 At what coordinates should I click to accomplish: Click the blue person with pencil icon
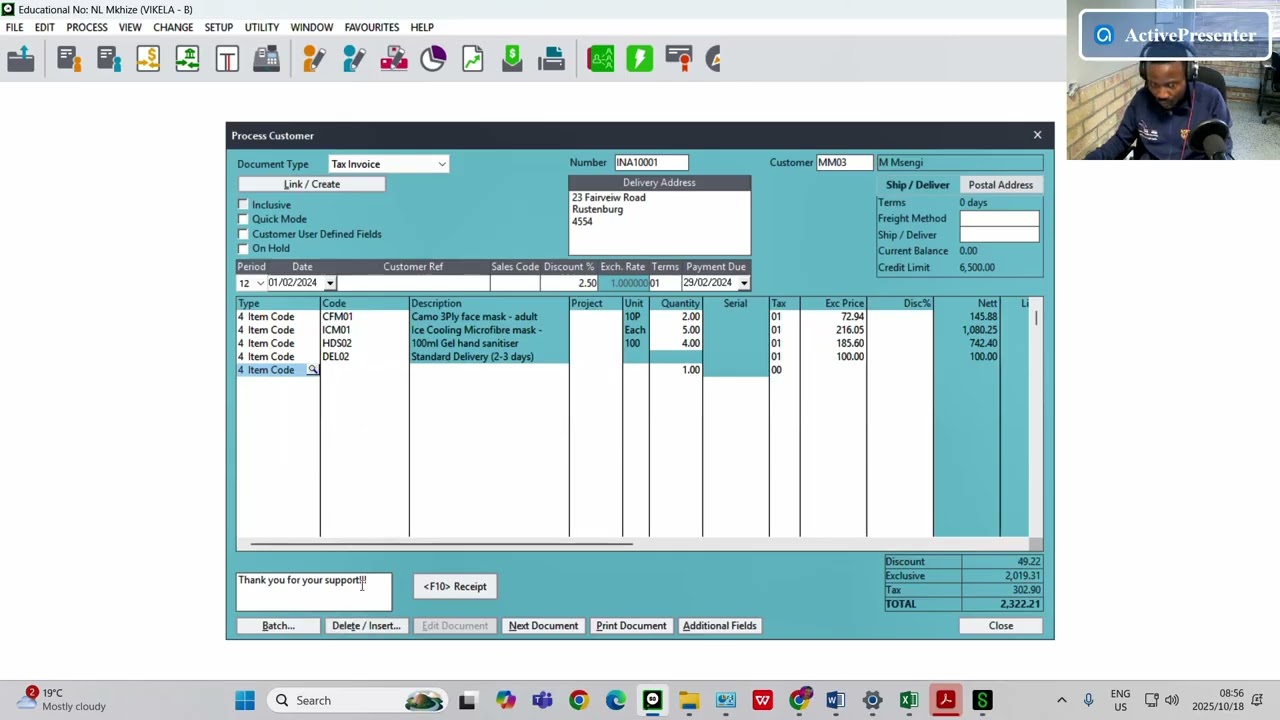[354, 59]
